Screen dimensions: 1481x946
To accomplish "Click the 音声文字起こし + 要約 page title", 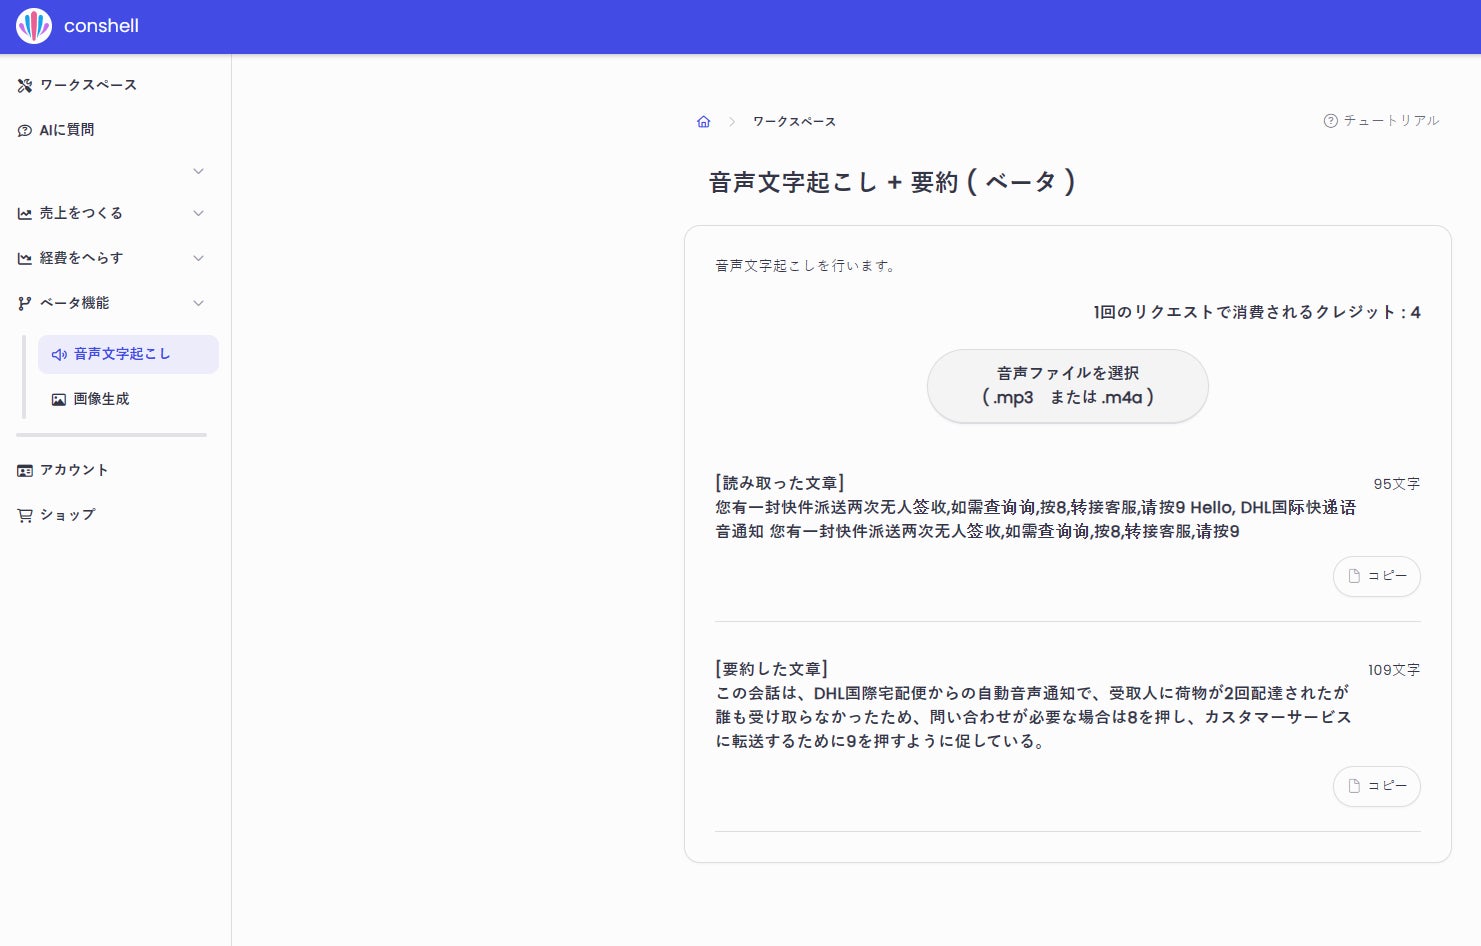I will click(x=892, y=182).
